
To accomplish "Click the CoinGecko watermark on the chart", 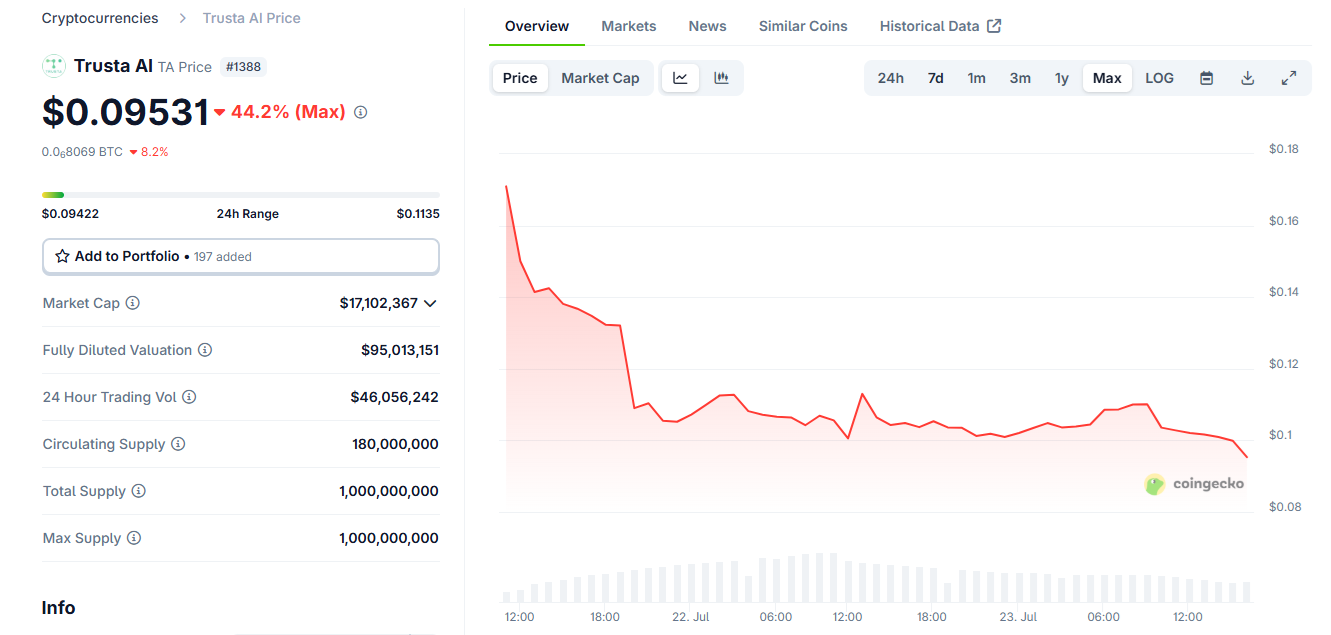I will (x=1195, y=483).
